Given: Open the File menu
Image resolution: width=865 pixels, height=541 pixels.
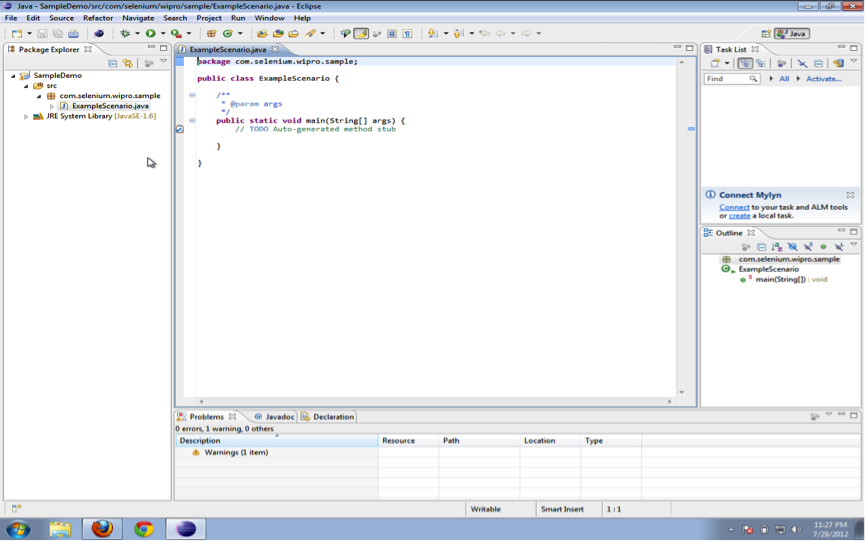Looking at the screenshot, I should [x=11, y=18].
